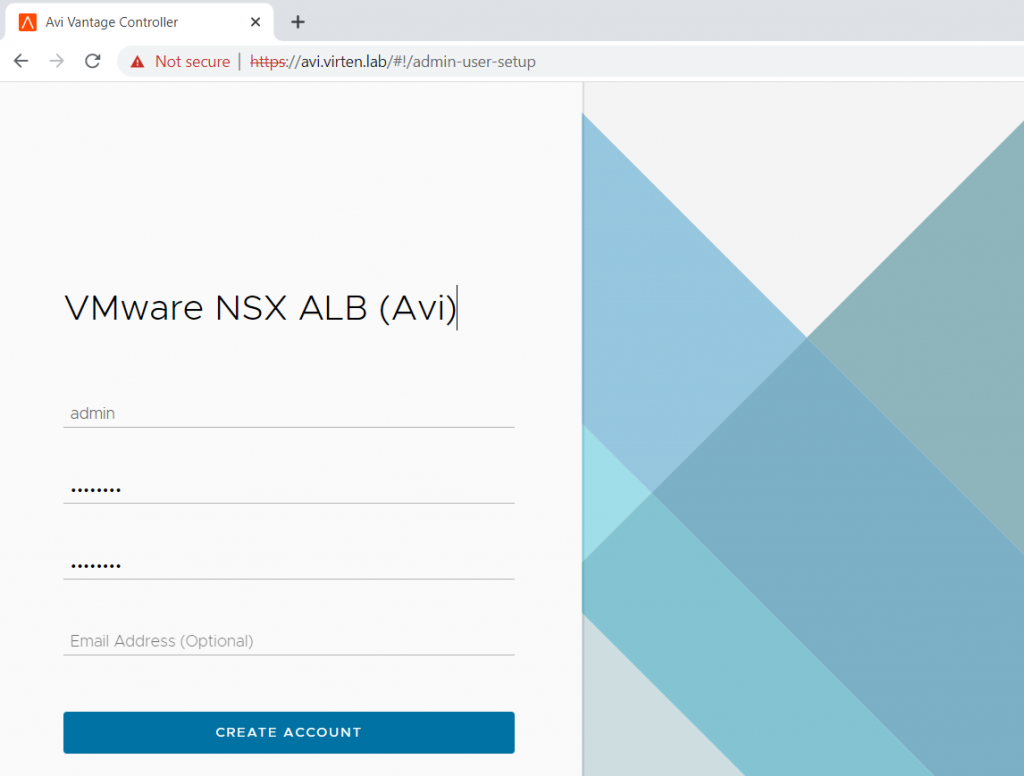This screenshot has height=776, width=1024.
Task: Click the Email Address (Optional) field
Action: [x=288, y=641]
